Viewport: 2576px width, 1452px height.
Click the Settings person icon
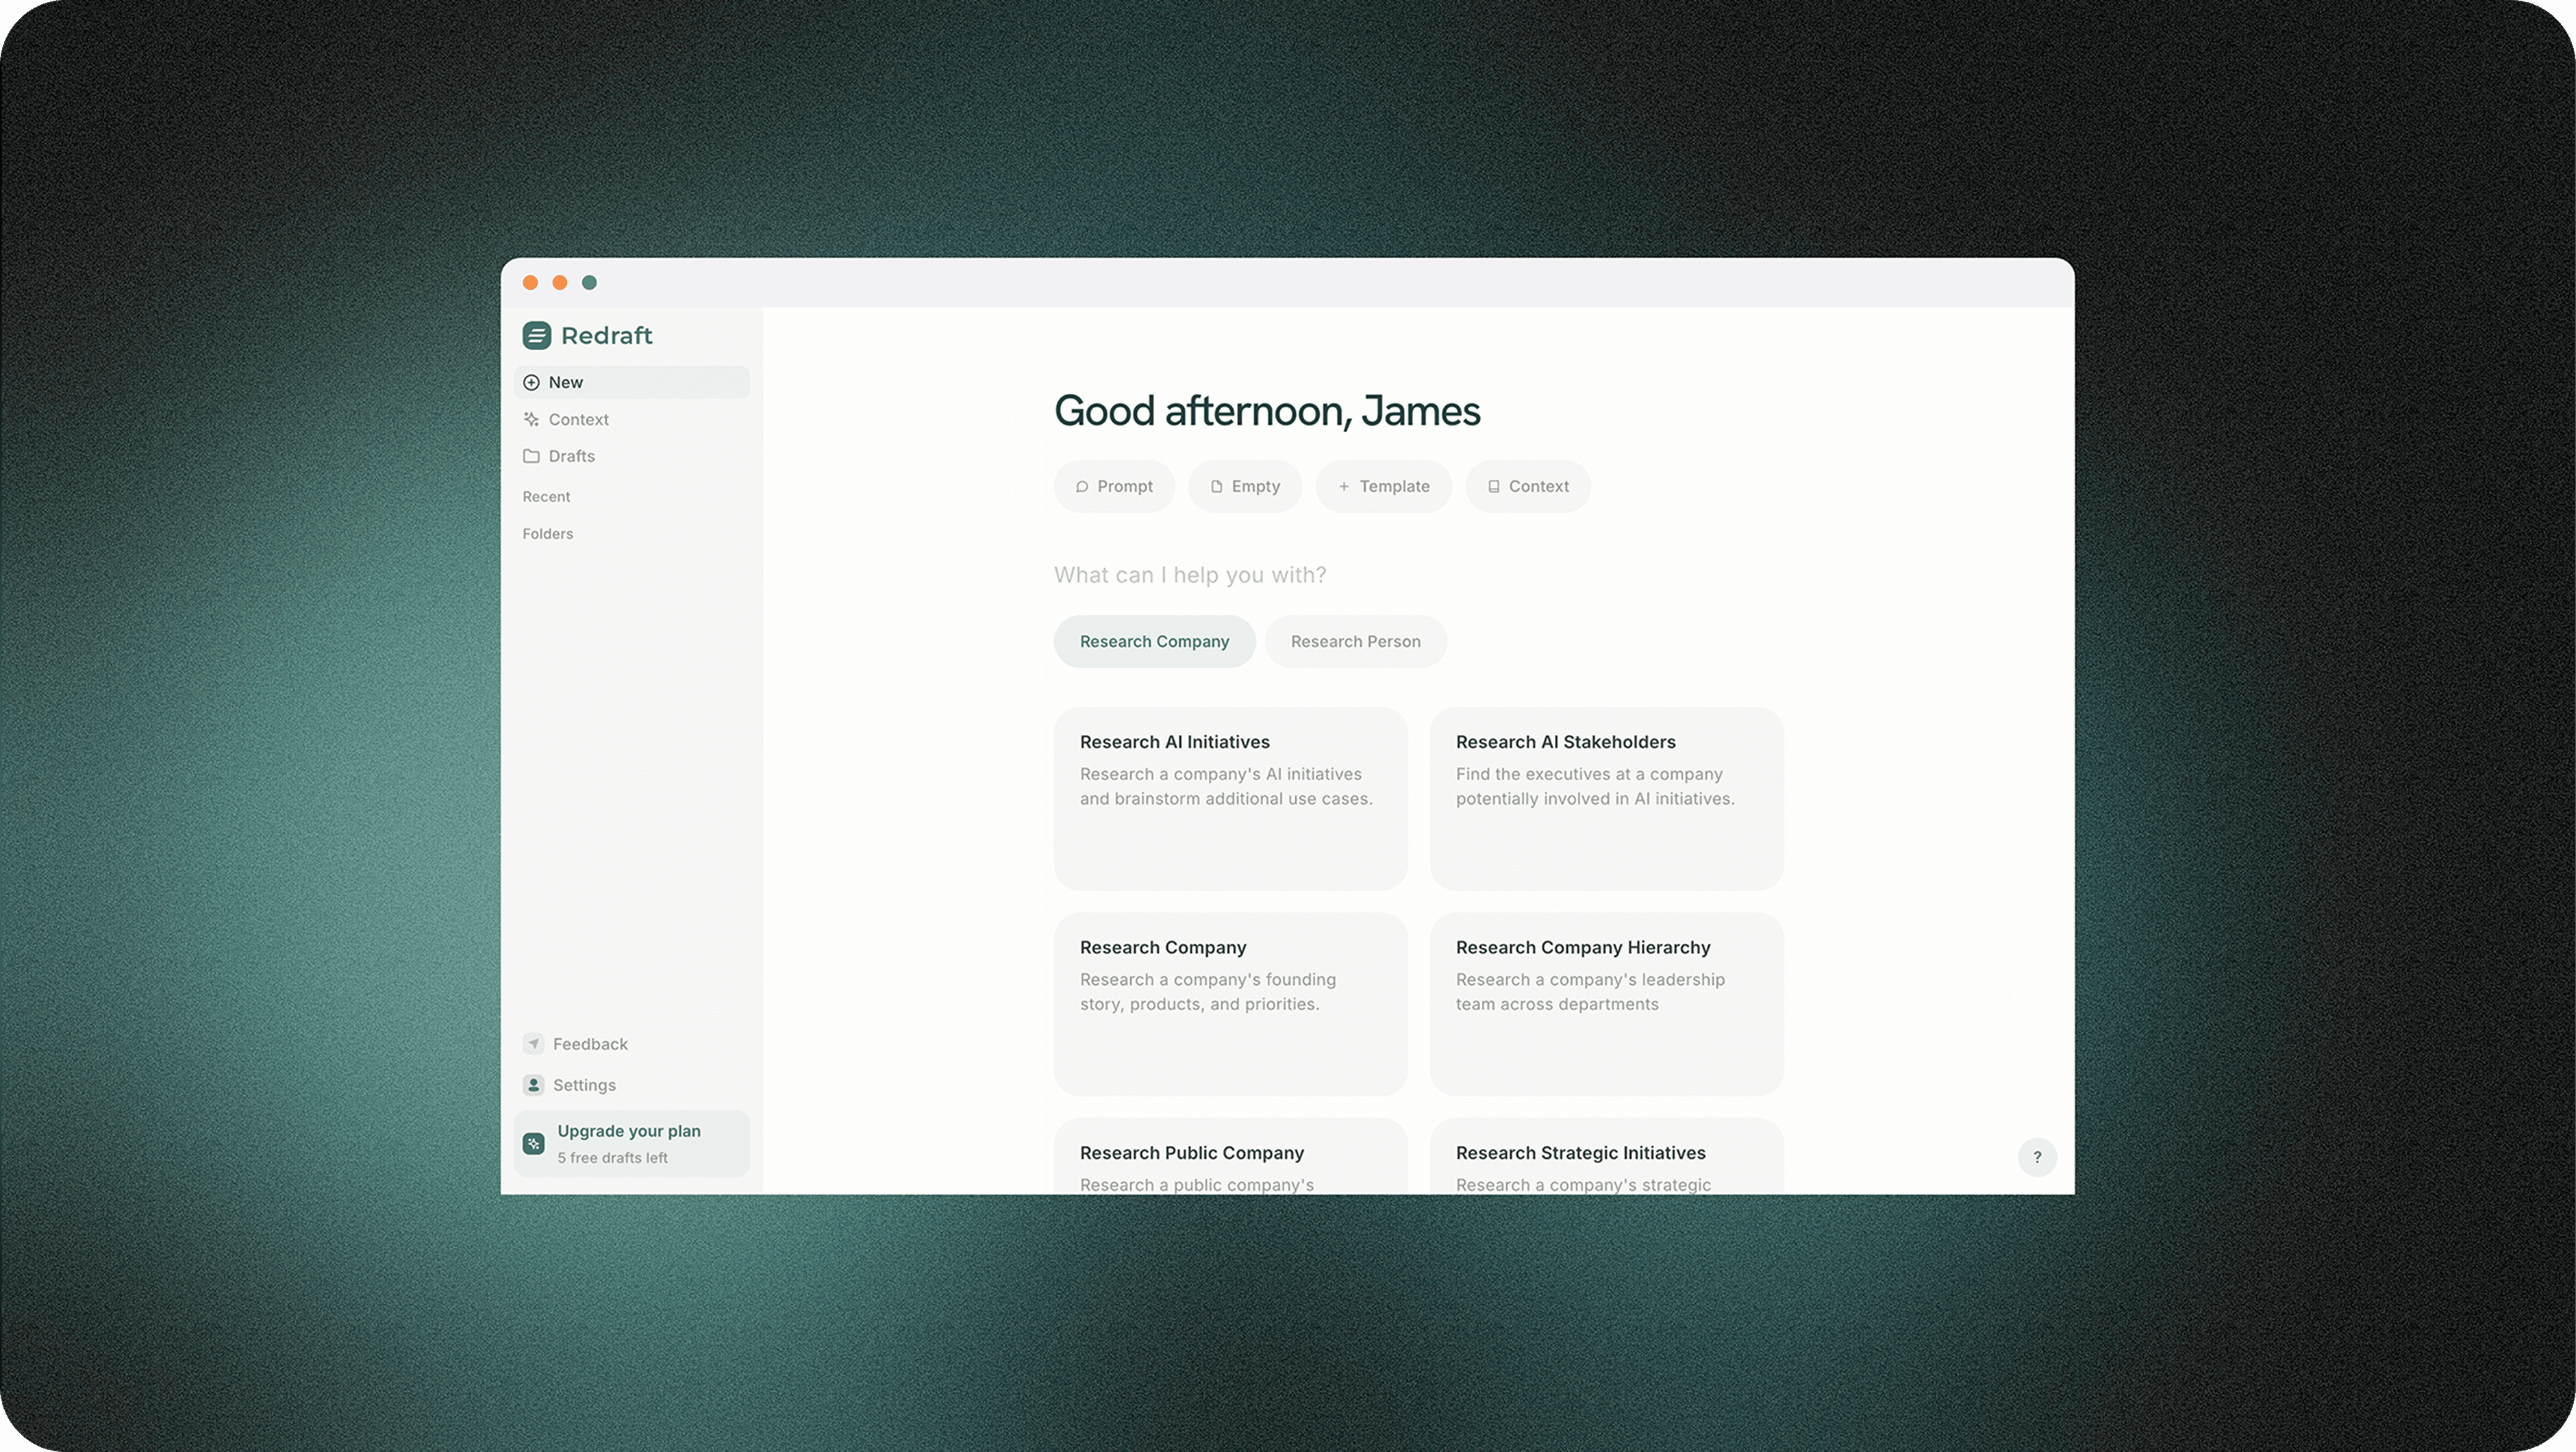533,1085
